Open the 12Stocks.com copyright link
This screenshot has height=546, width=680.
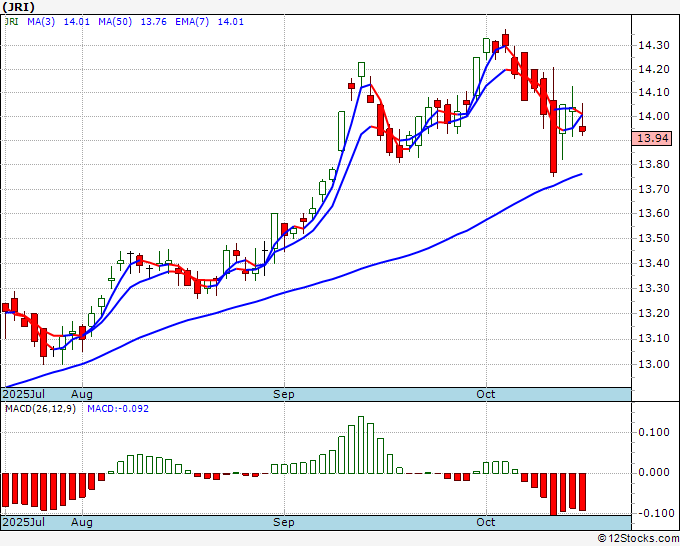(x=638, y=539)
